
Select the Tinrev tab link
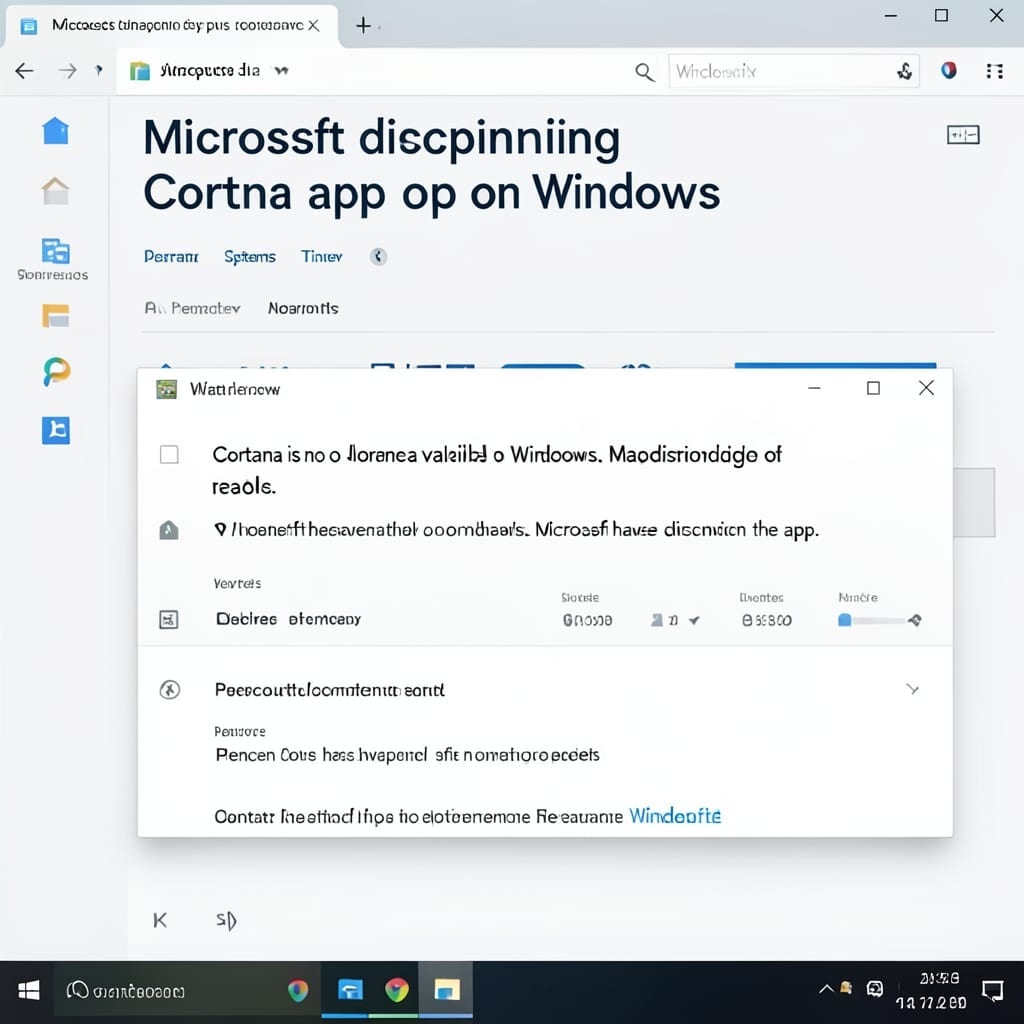[x=321, y=257]
